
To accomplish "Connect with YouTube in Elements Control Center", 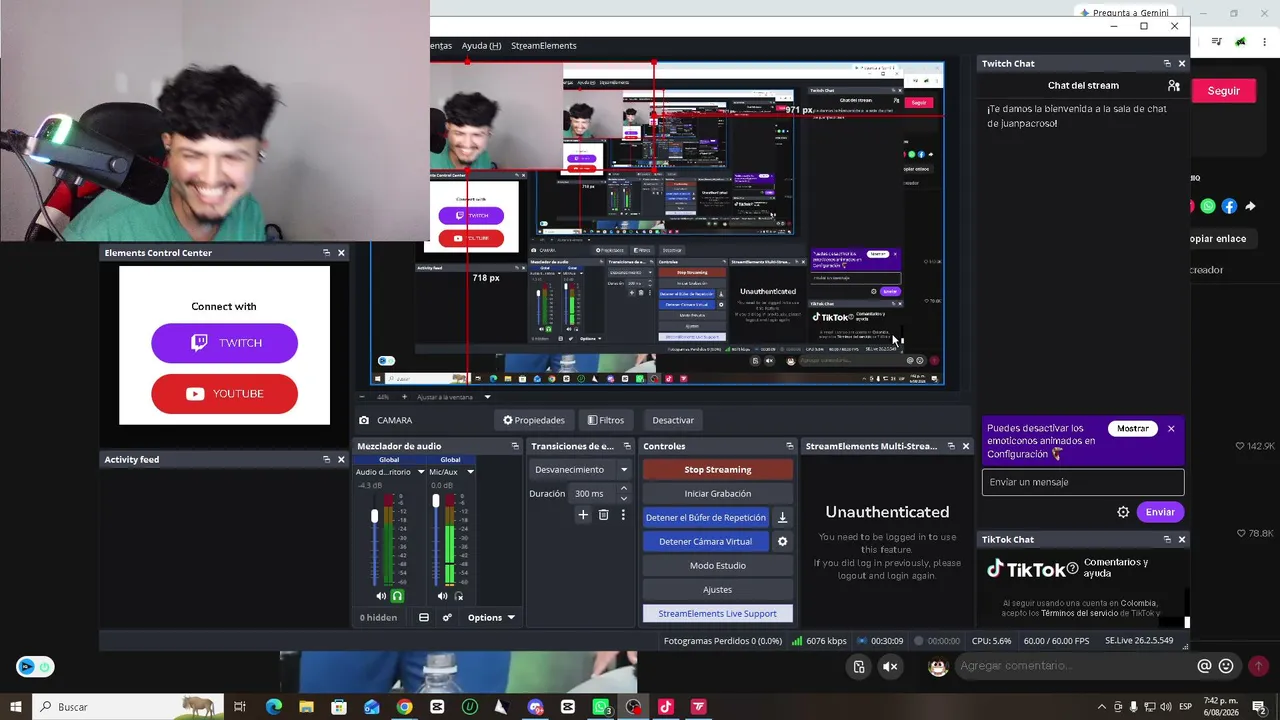I will tap(224, 394).
